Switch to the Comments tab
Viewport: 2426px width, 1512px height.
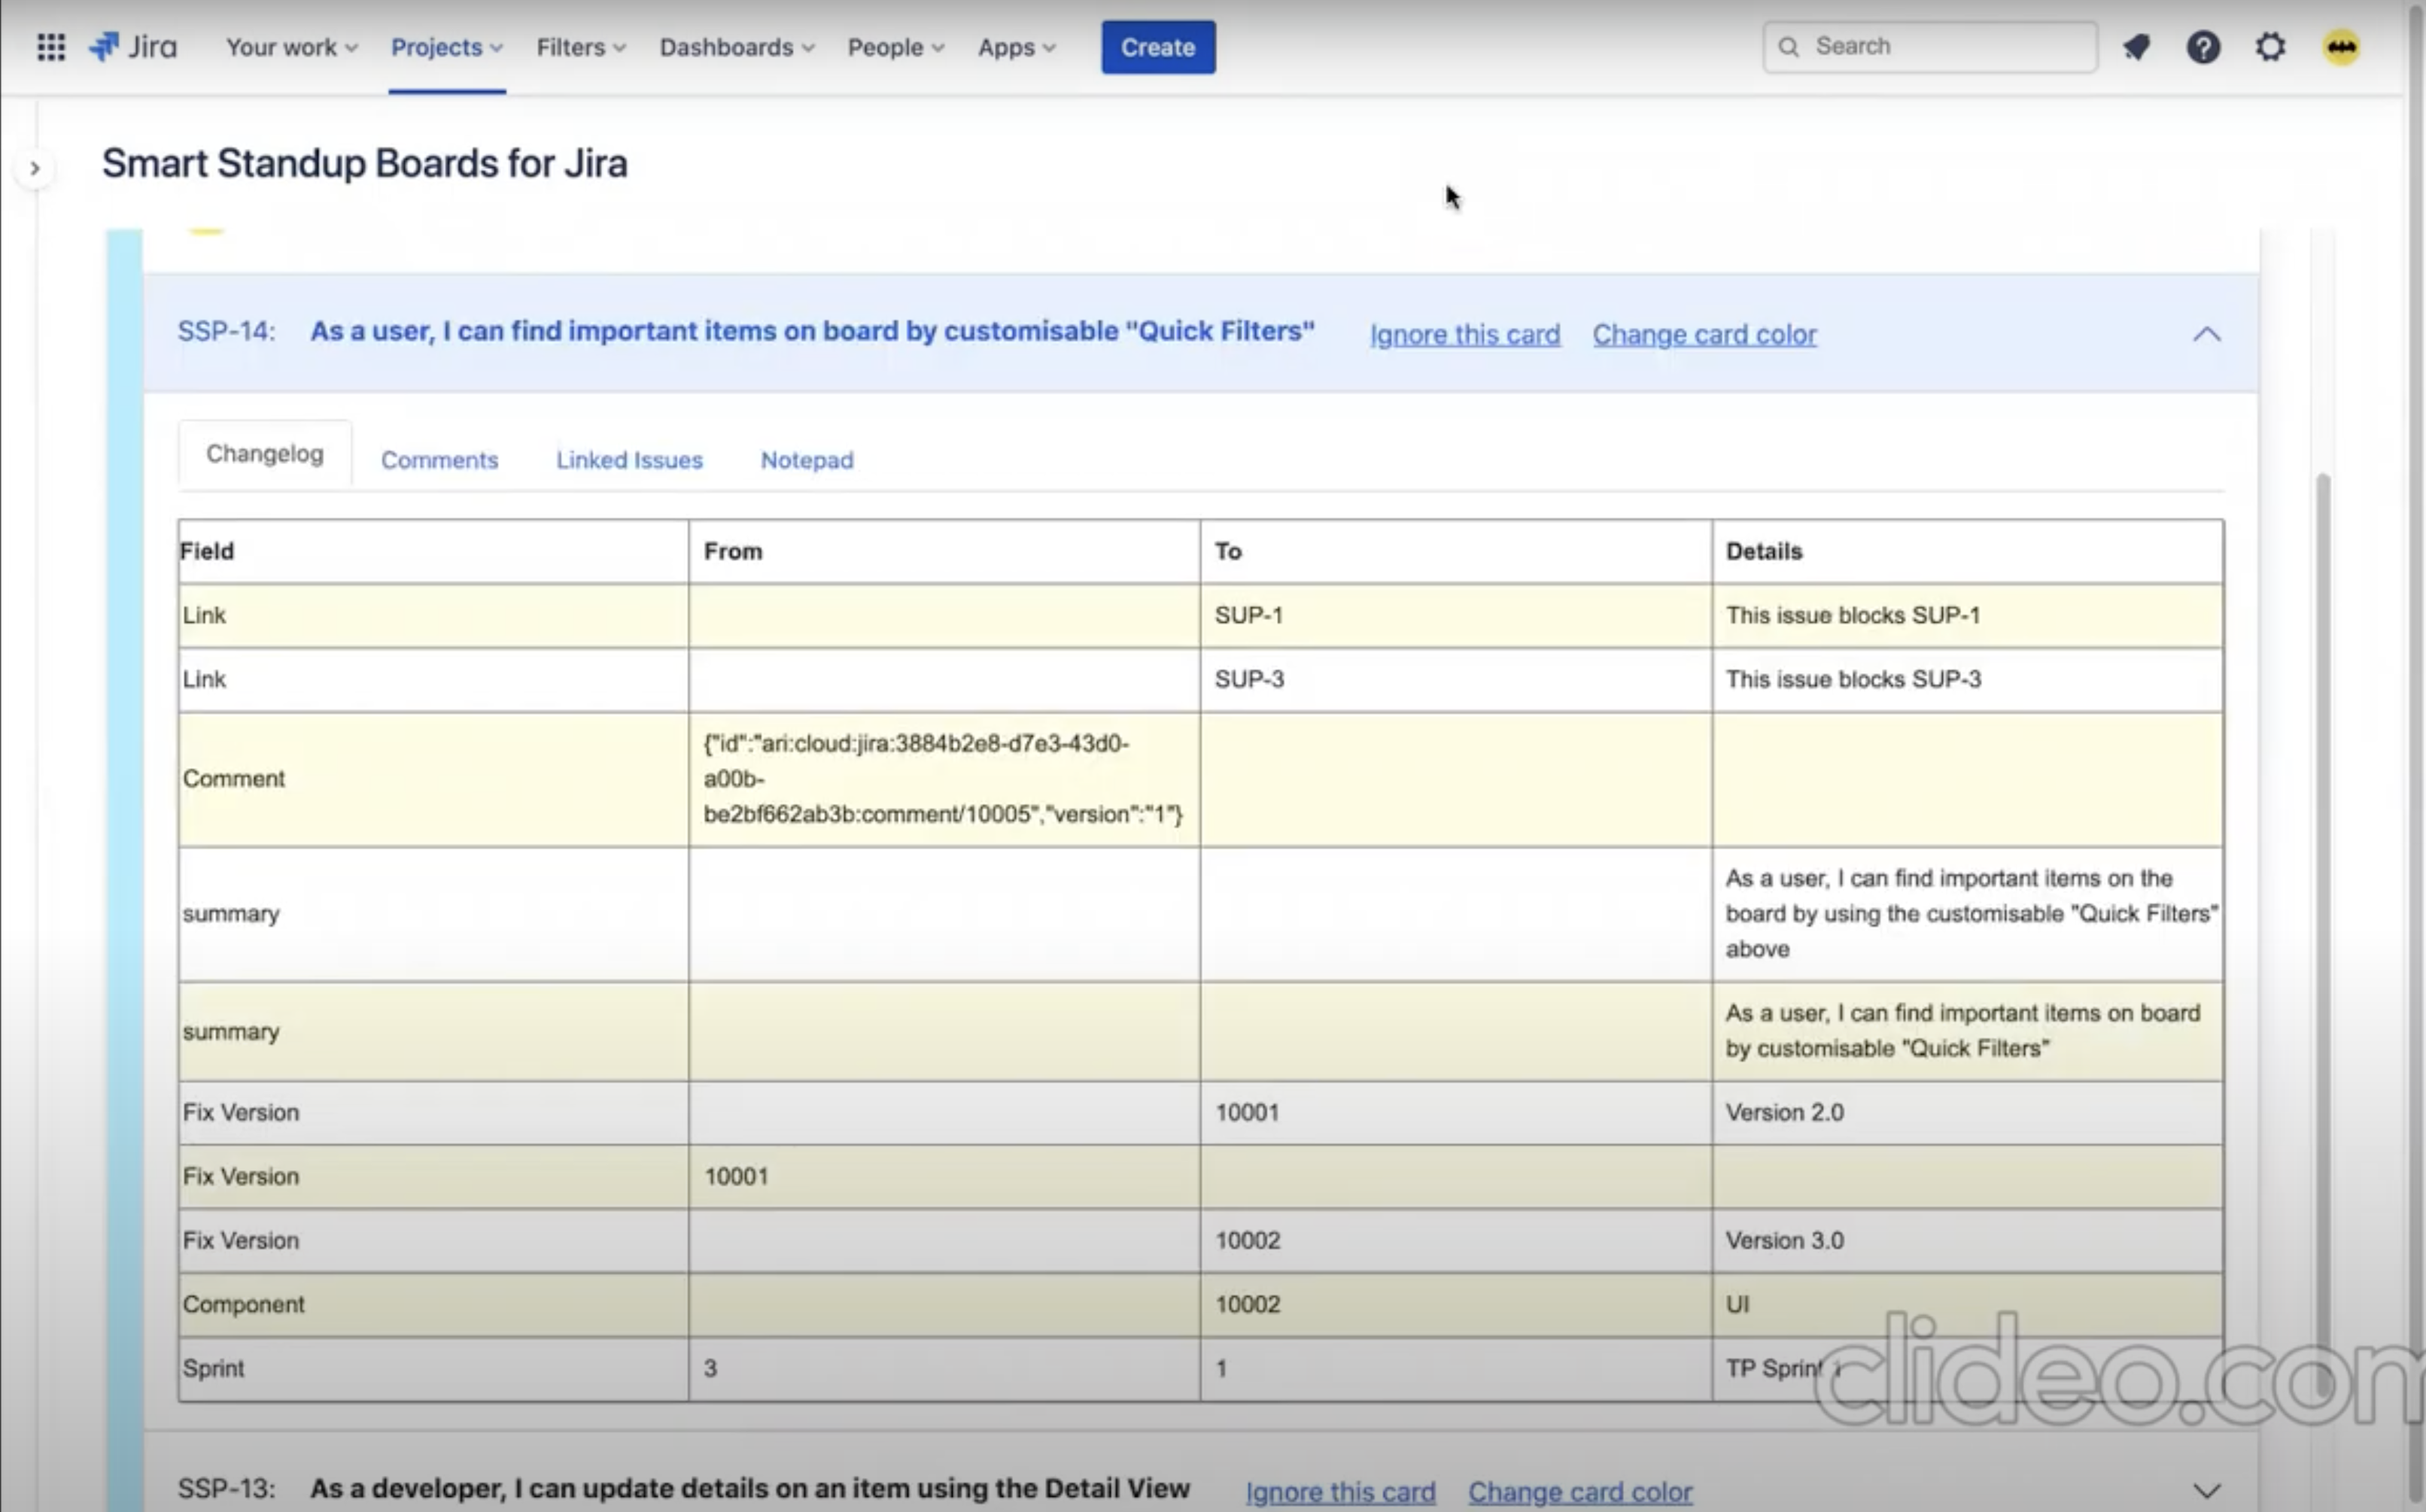coord(439,460)
